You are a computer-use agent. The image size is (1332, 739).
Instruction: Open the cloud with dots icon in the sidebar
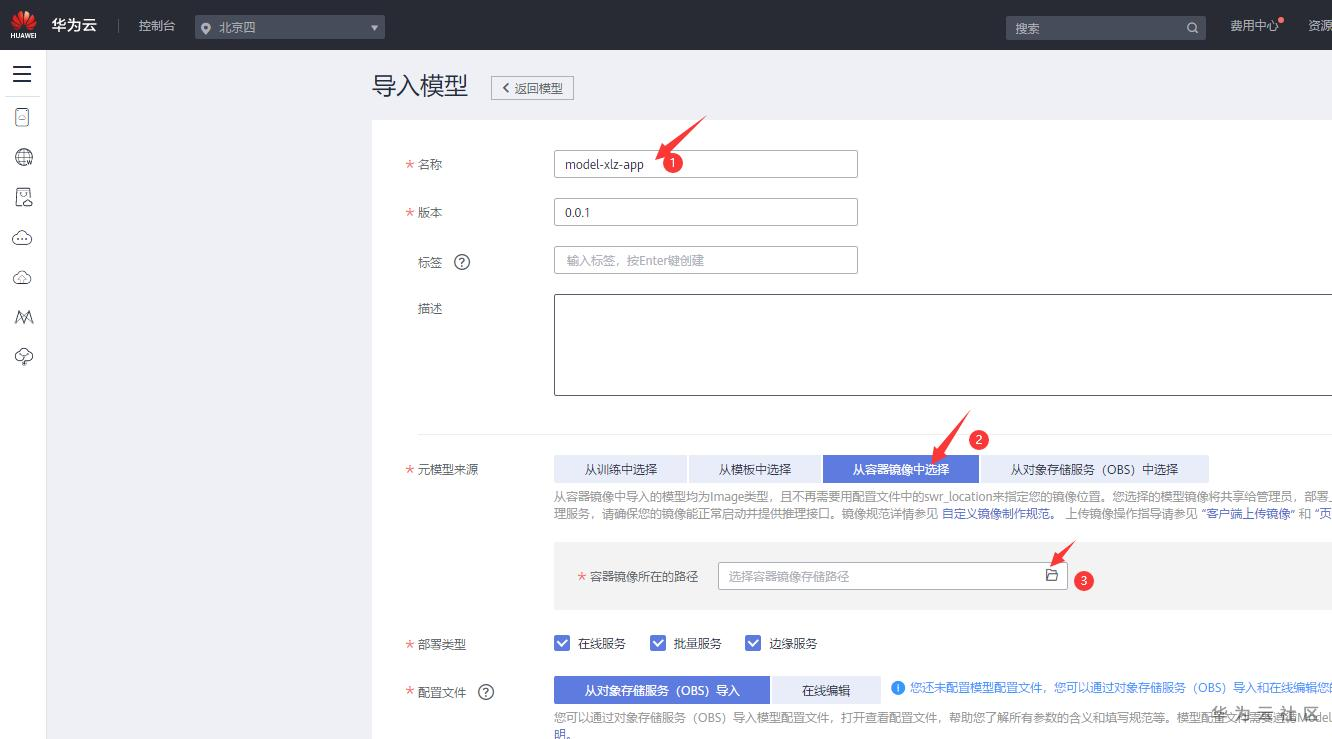click(22, 238)
